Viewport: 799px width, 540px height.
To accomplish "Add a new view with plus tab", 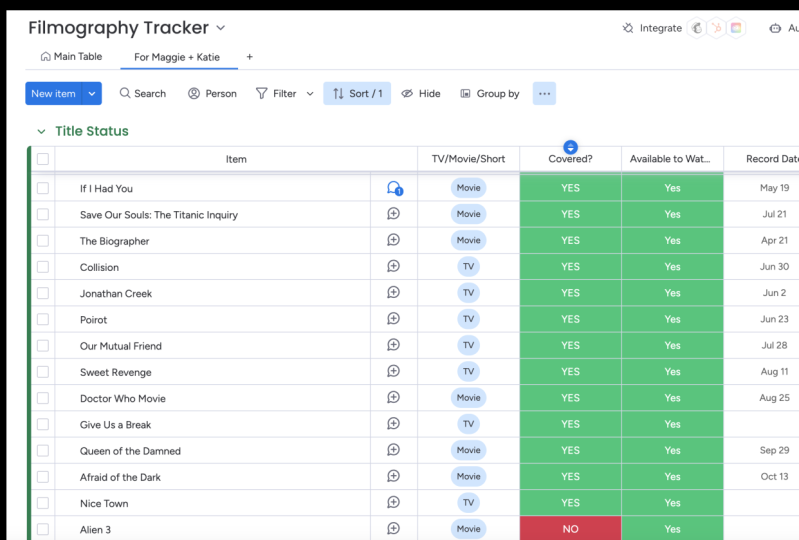I will click(x=250, y=57).
